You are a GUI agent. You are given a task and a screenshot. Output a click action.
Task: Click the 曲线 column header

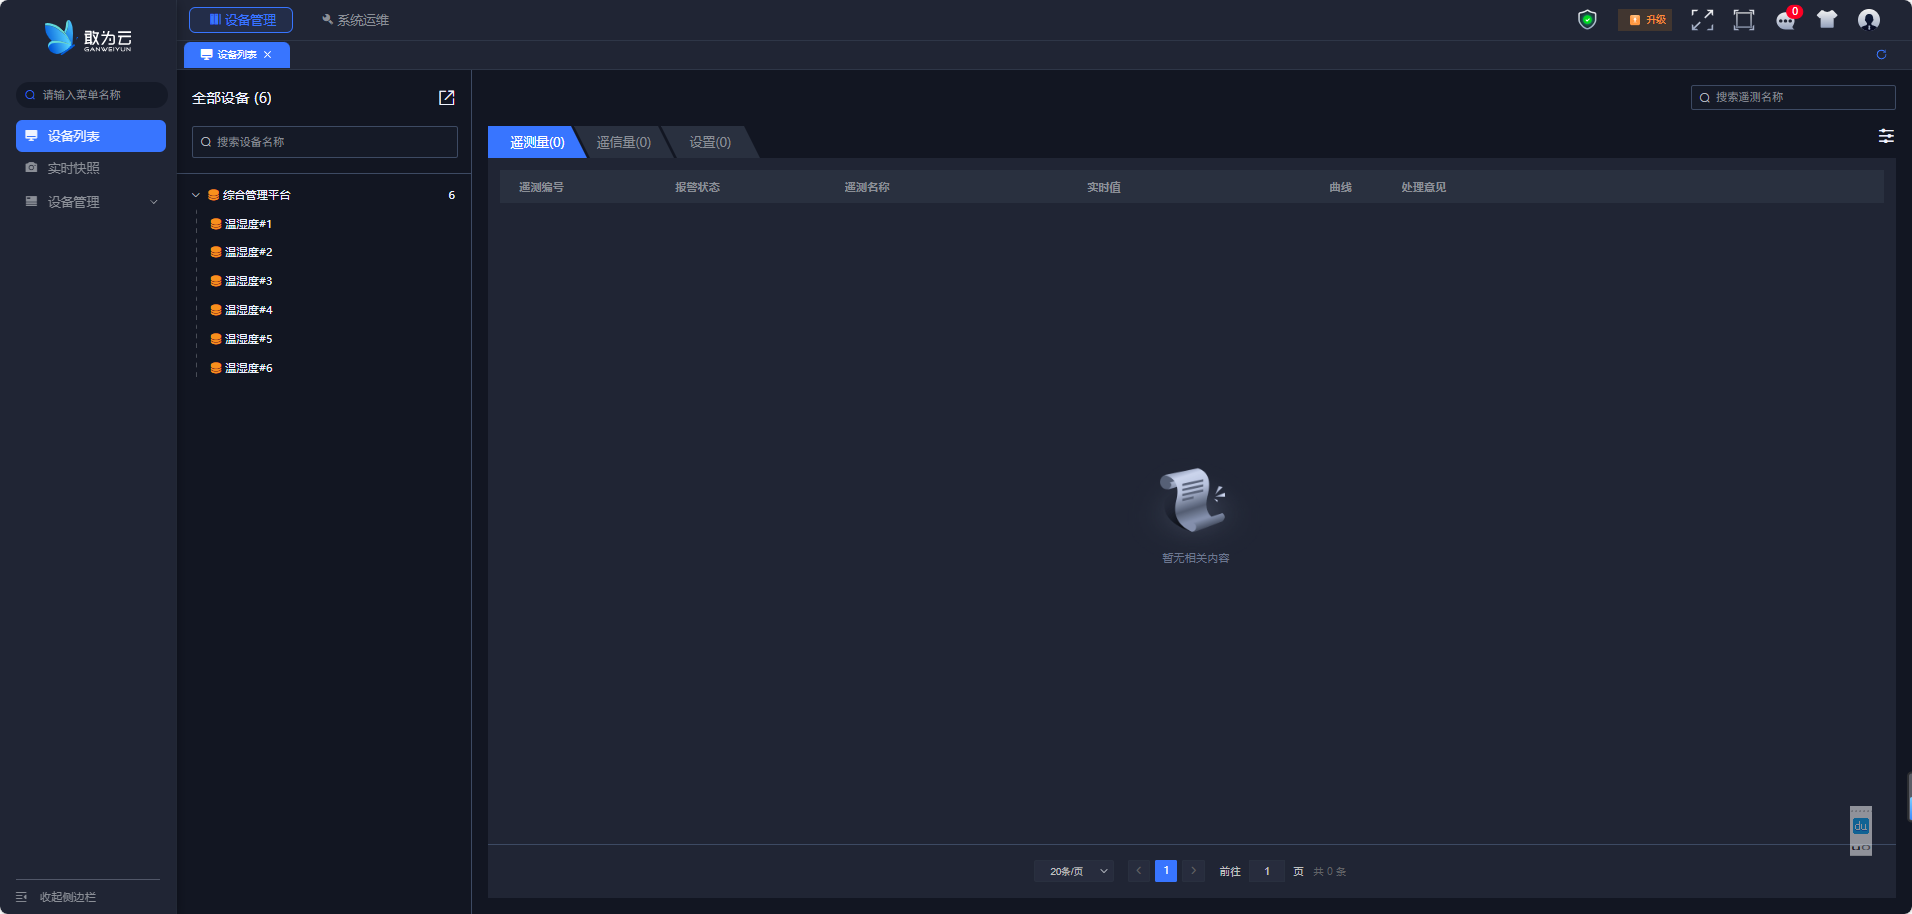(1340, 187)
